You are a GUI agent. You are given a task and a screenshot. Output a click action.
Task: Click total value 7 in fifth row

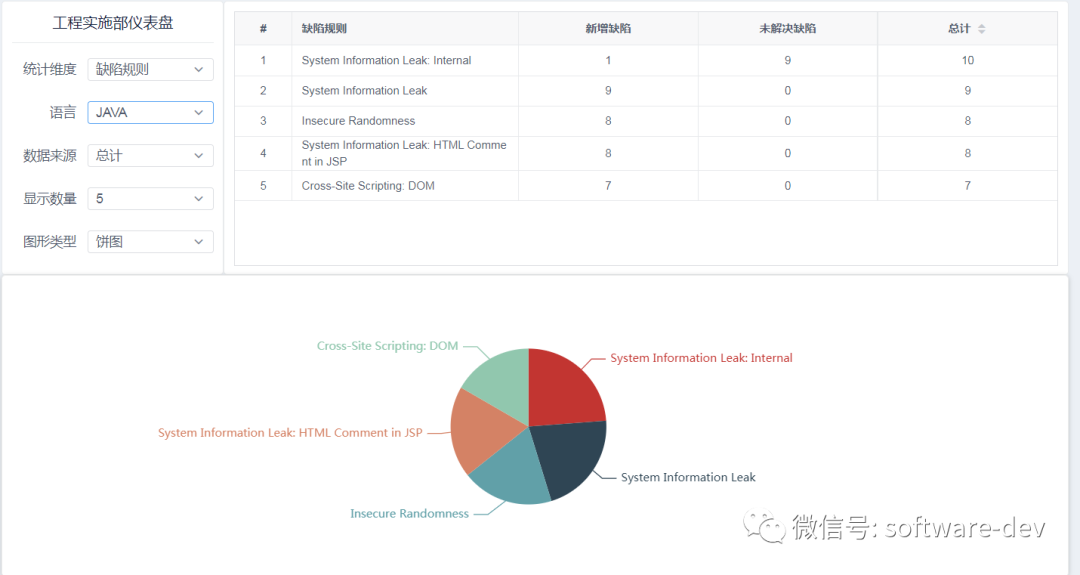pos(968,186)
